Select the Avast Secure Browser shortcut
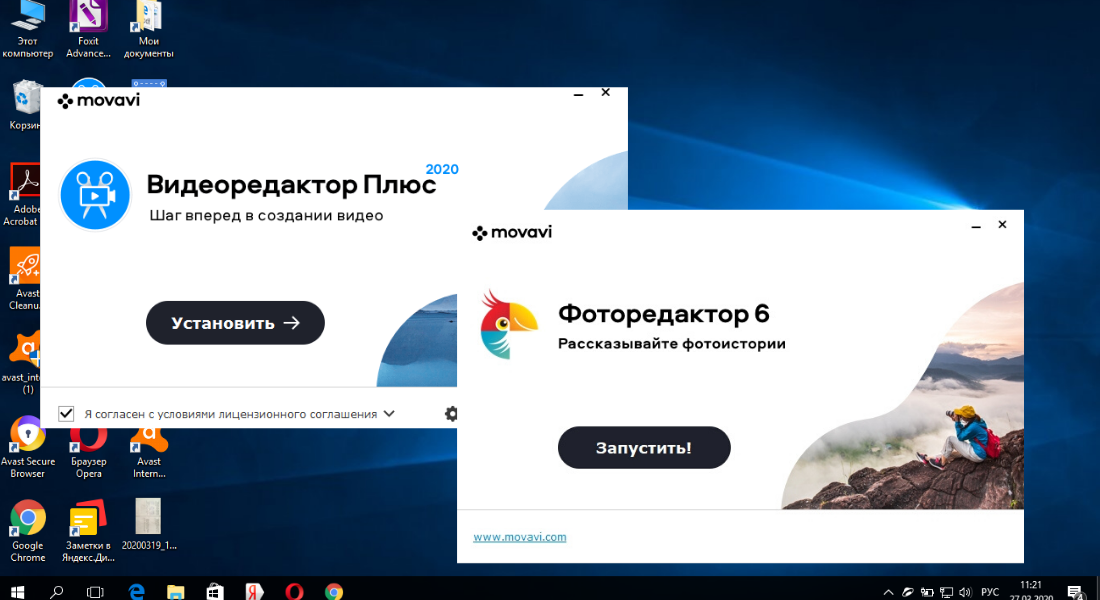The image size is (1100, 600). (x=27, y=448)
